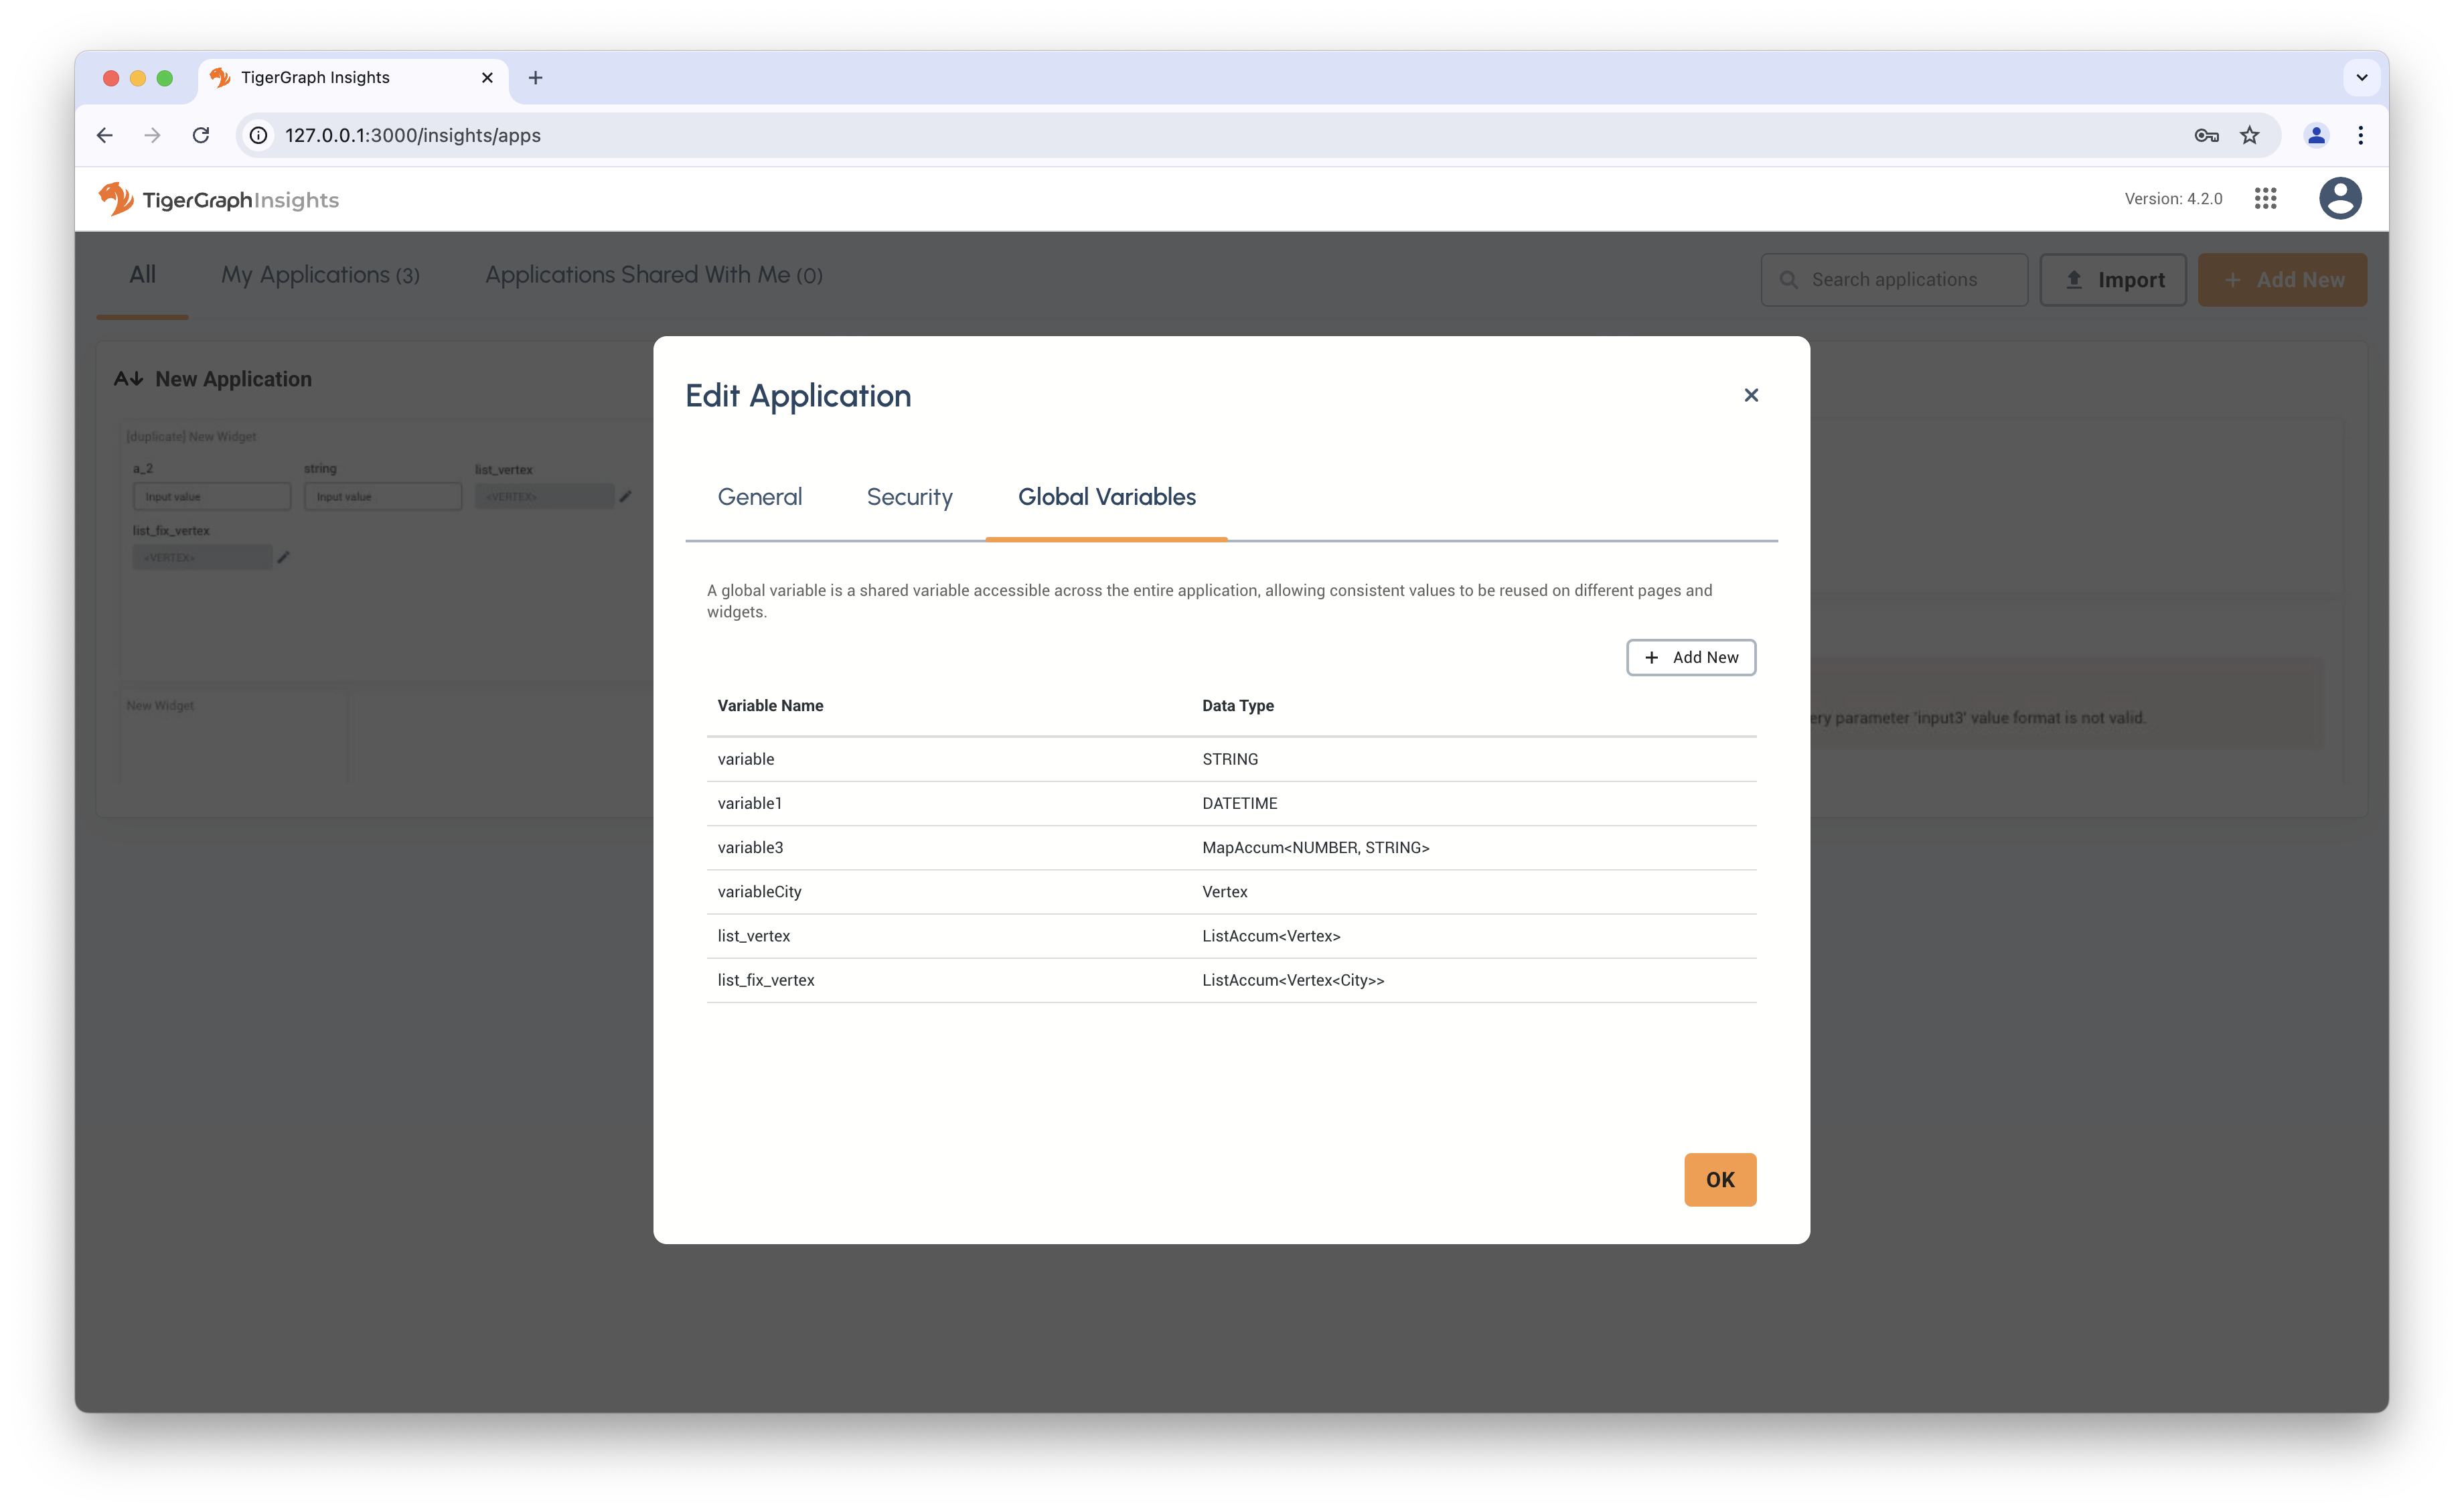Click the variable row with STRING type
Viewport: 2464px width, 1512px height.
coord(1231,759)
